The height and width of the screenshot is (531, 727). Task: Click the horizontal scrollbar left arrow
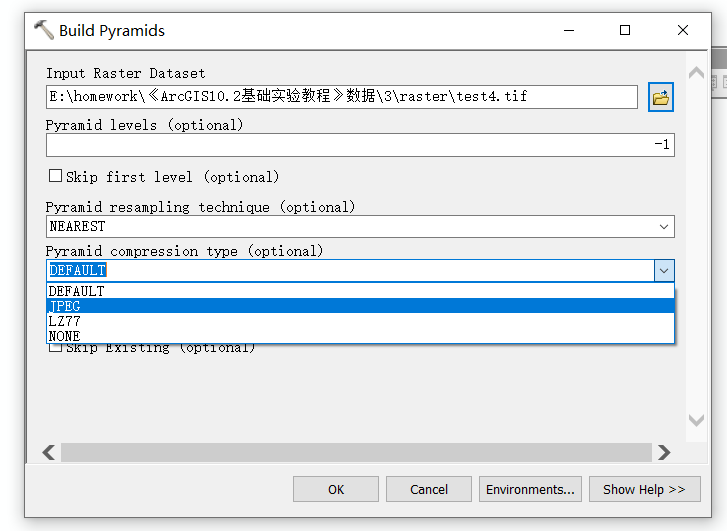[x=49, y=452]
